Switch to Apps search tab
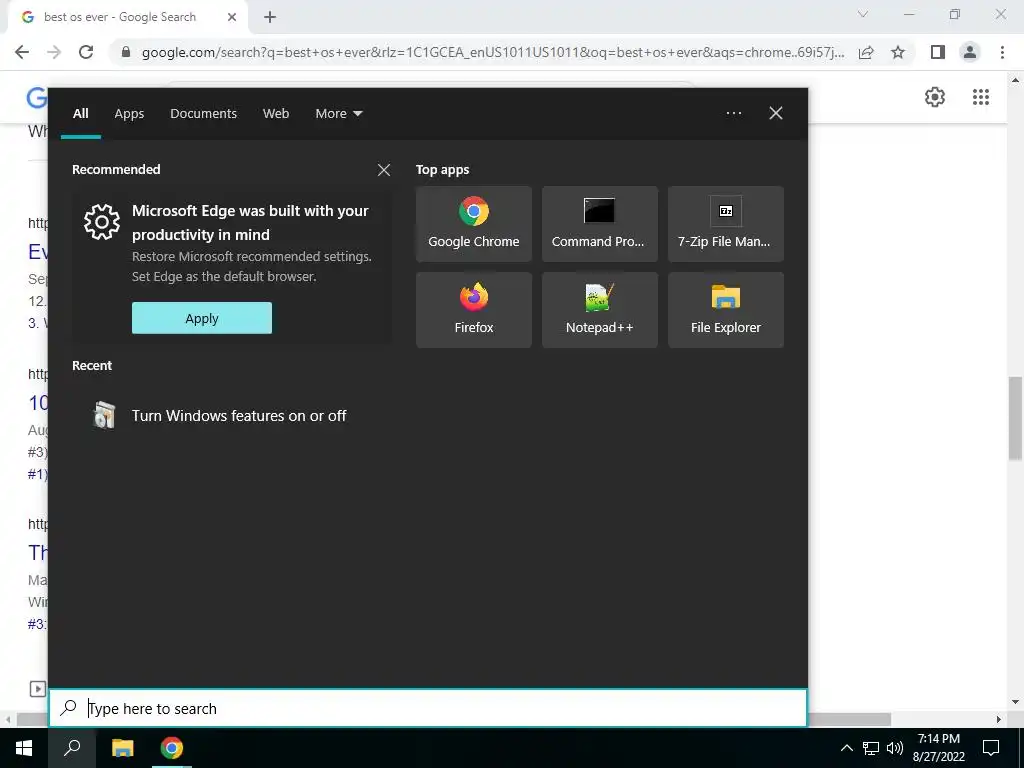This screenshot has width=1024, height=768. (x=129, y=114)
